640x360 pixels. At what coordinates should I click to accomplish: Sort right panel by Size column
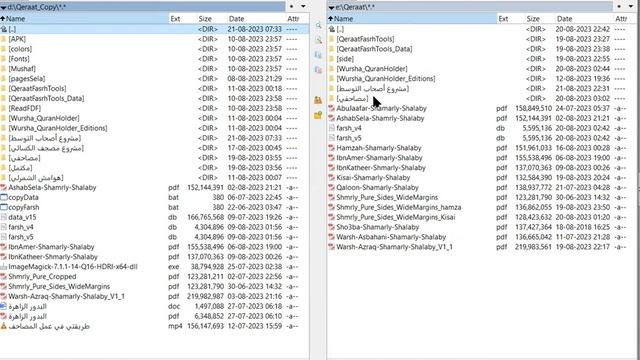point(533,19)
